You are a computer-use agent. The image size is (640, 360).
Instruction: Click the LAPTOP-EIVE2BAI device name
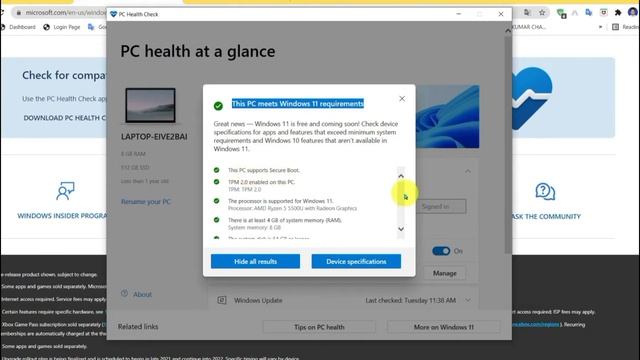point(154,137)
